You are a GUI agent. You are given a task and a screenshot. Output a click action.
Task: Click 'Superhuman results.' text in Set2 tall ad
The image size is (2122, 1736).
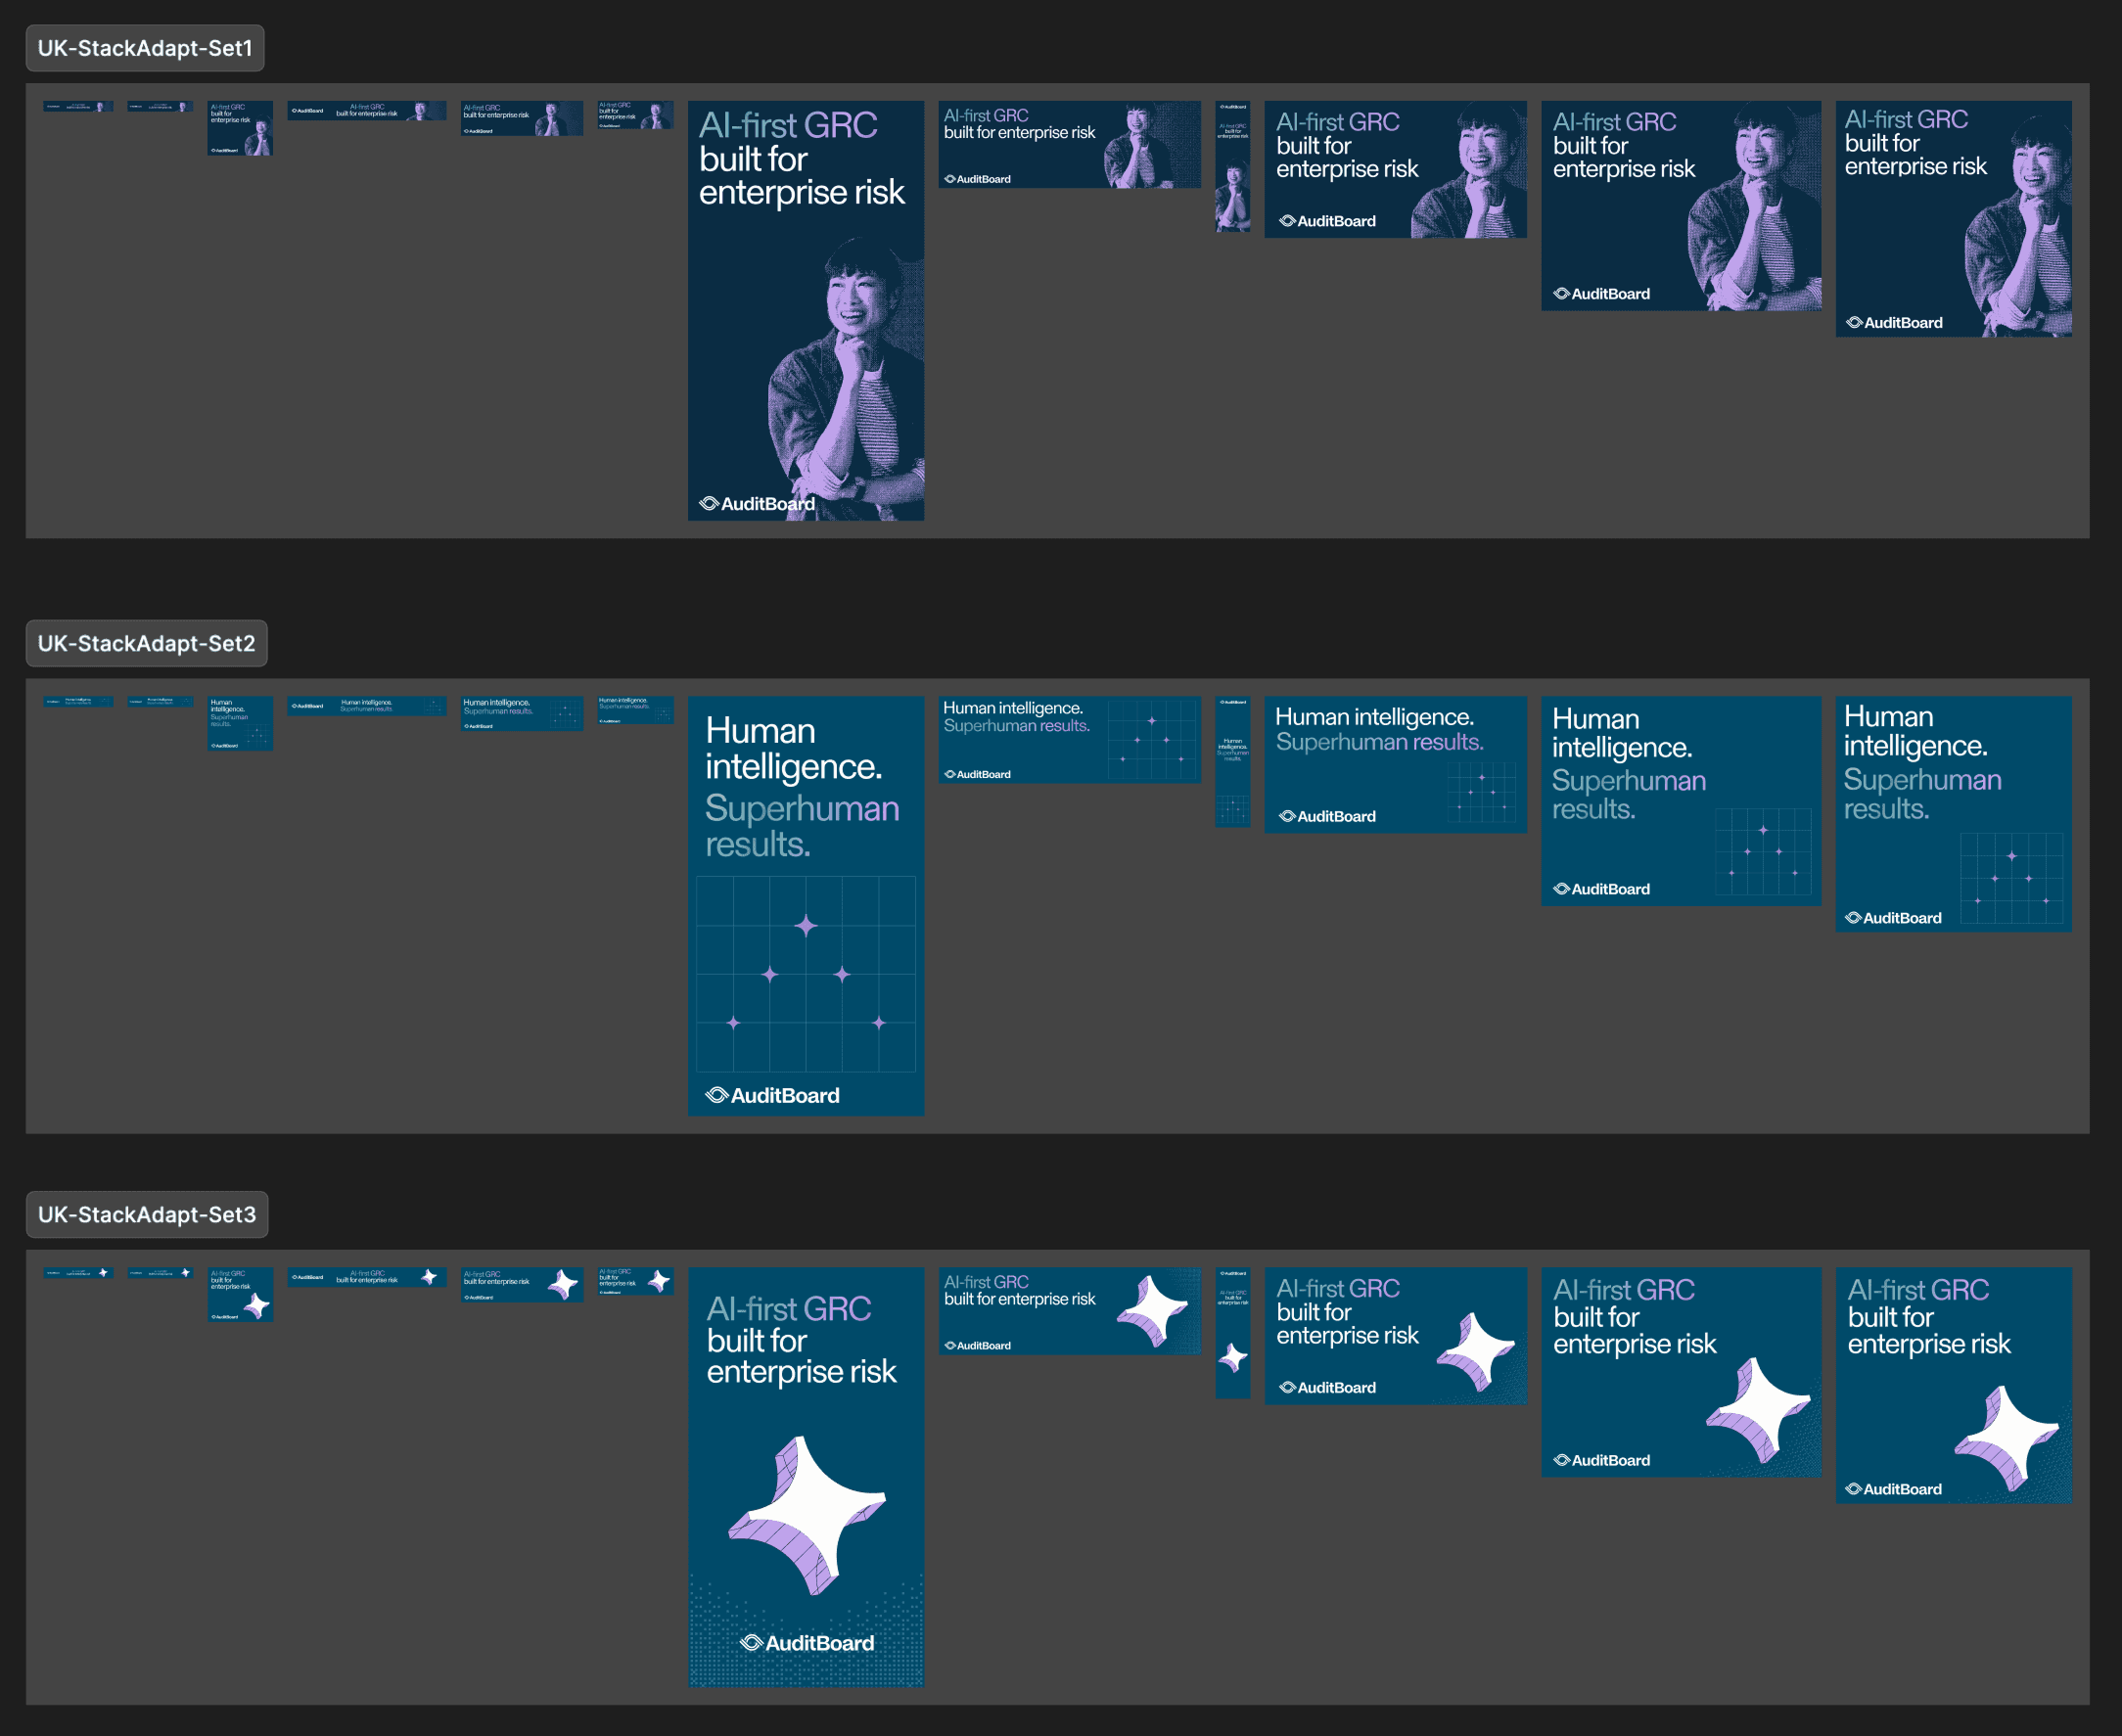802,826
